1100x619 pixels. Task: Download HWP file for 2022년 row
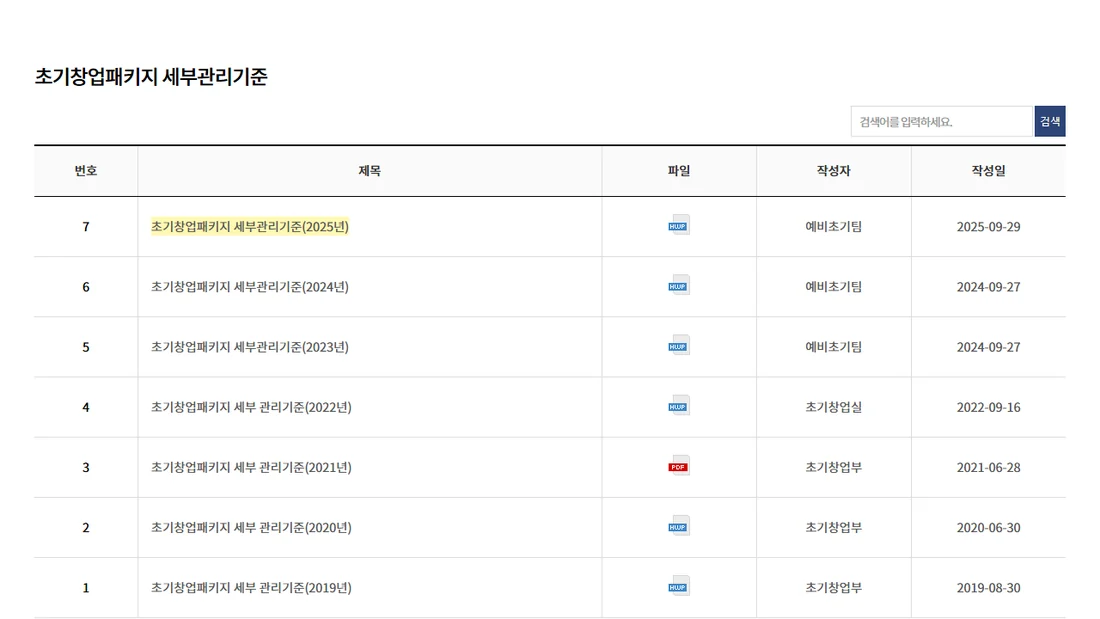tap(678, 406)
